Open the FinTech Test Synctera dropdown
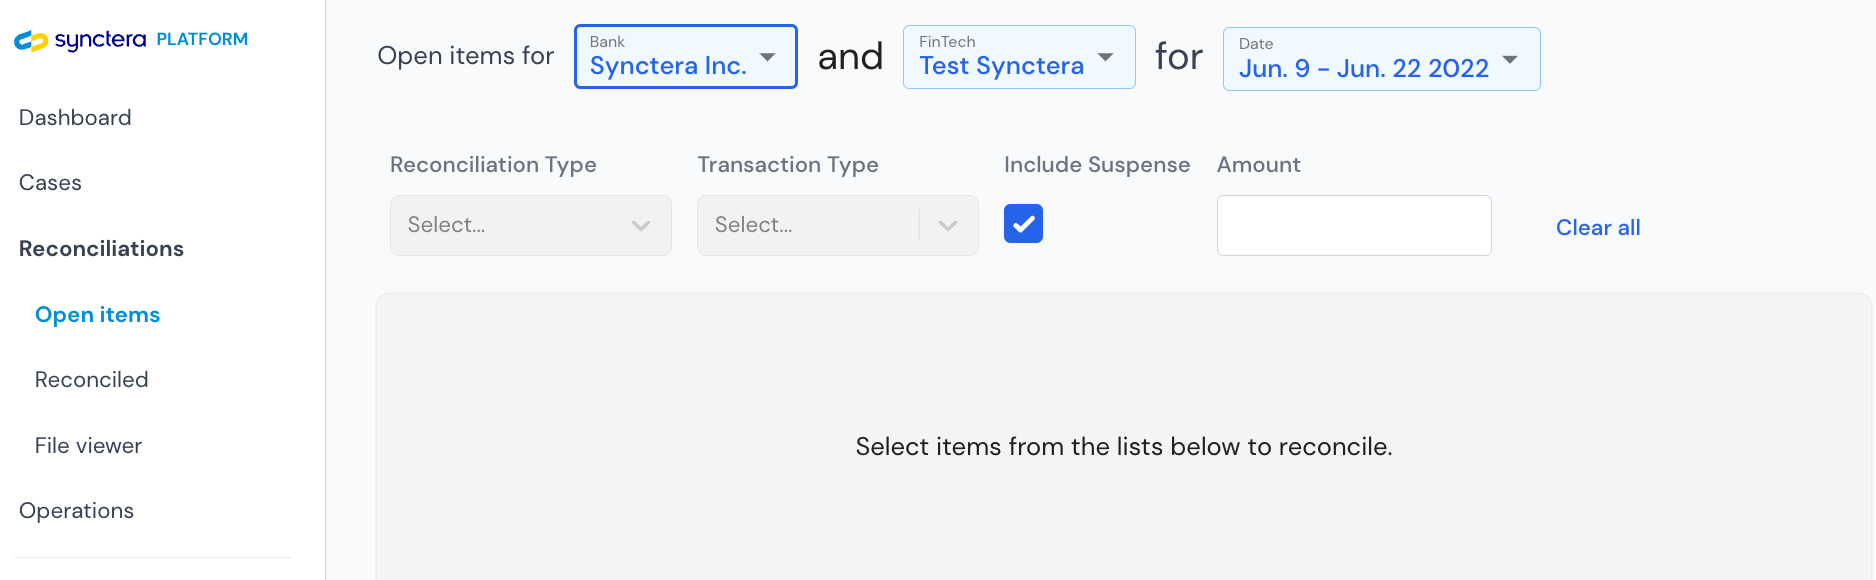 tap(1001, 57)
